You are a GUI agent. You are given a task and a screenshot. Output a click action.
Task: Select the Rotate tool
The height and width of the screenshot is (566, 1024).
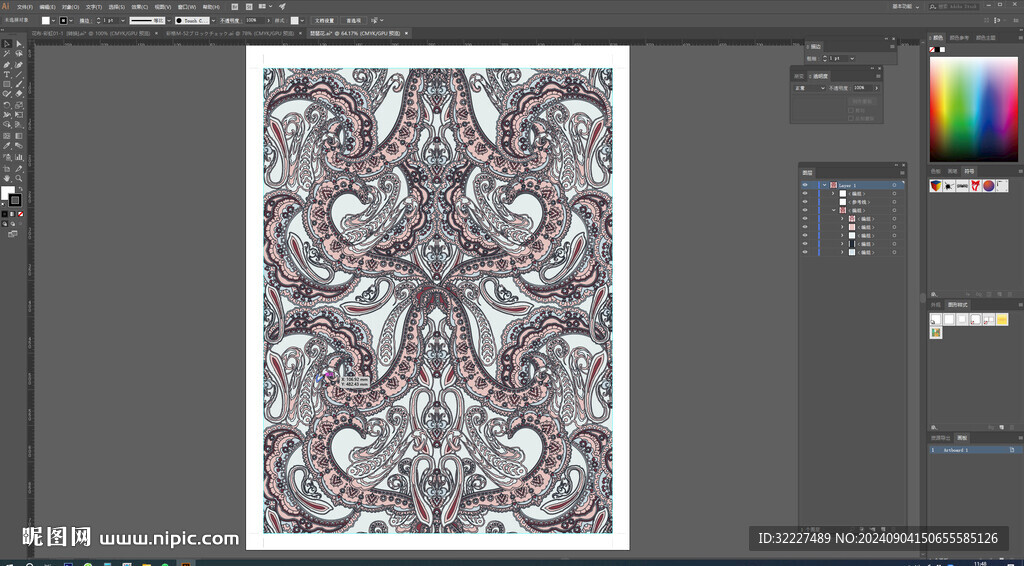[7, 105]
